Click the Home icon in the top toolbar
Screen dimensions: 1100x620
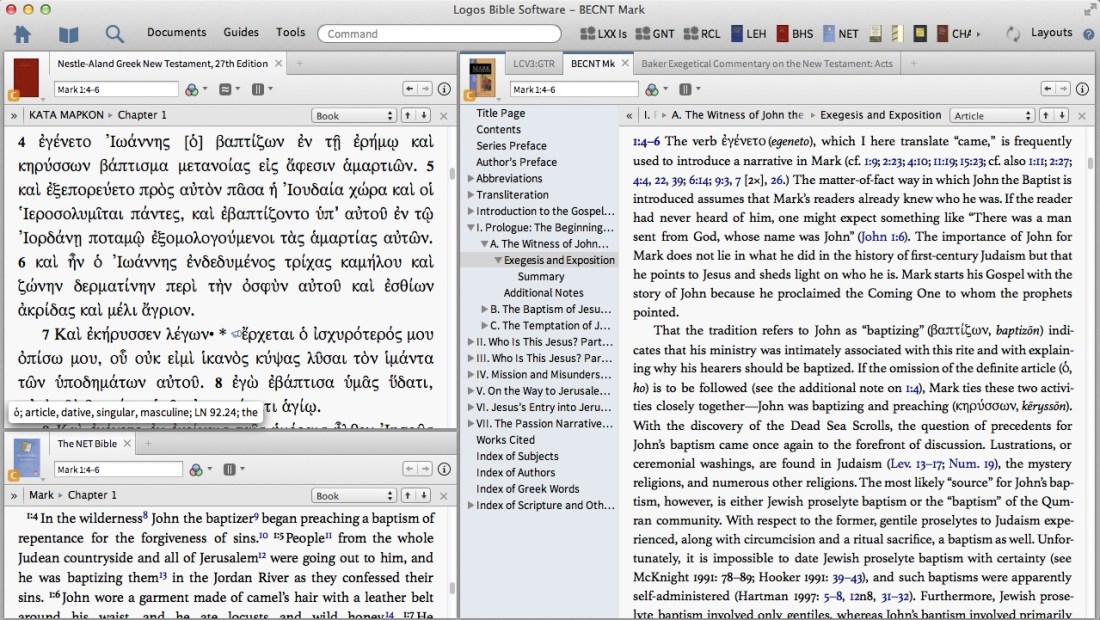[x=22, y=34]
